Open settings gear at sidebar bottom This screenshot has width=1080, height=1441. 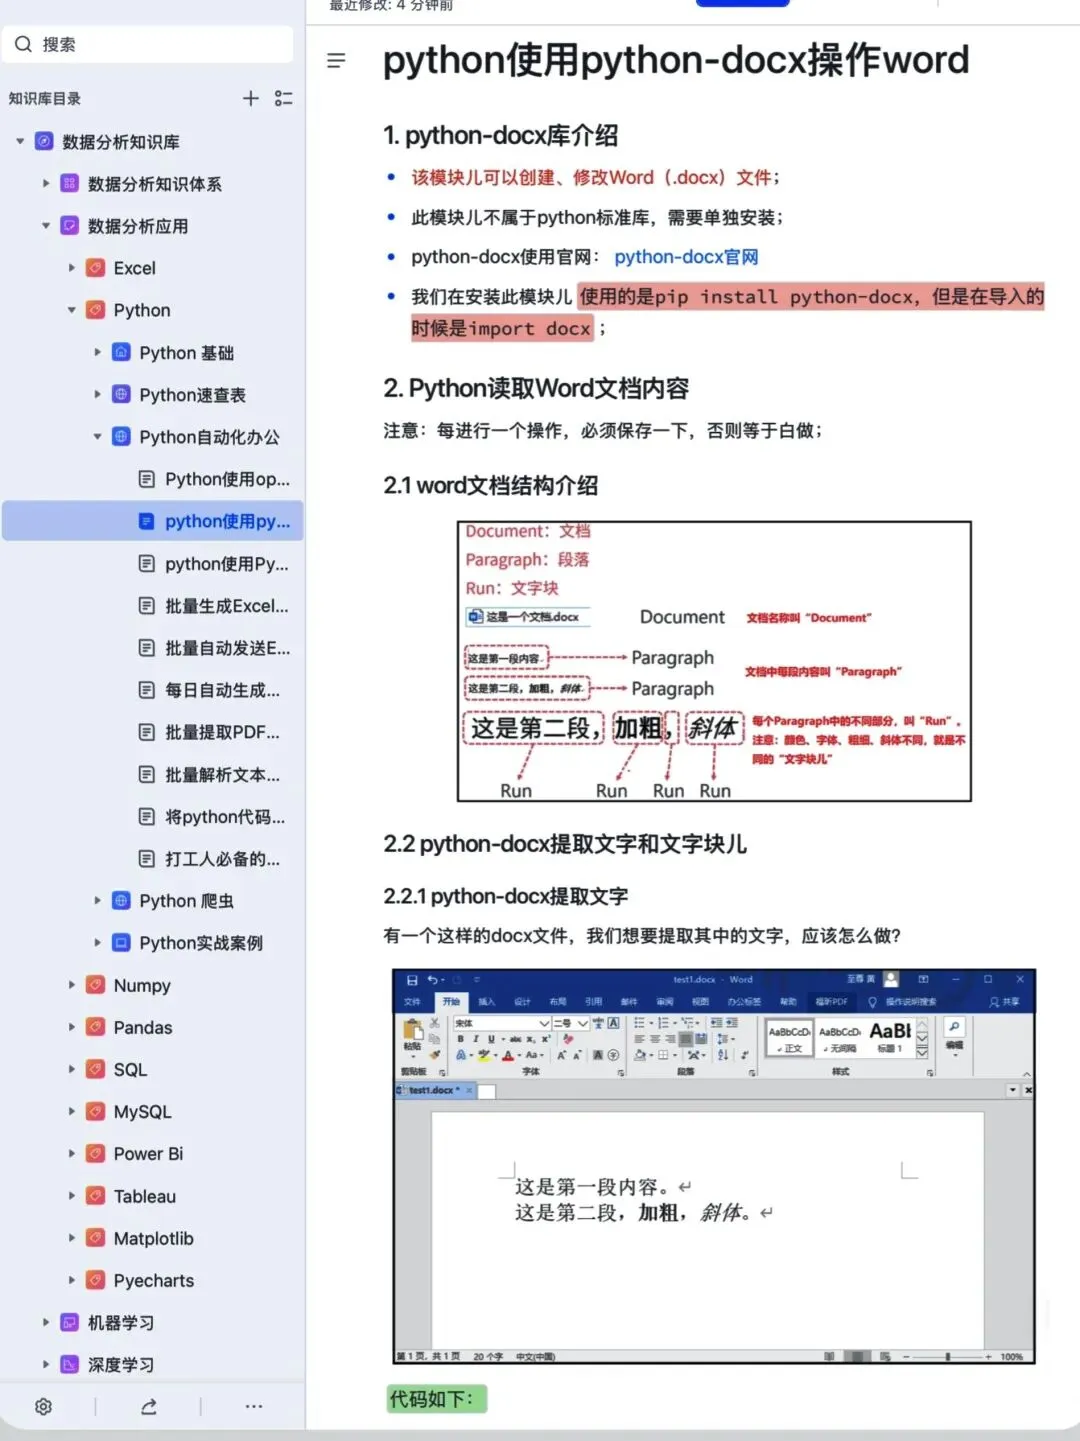click(x=43, y=1406)
